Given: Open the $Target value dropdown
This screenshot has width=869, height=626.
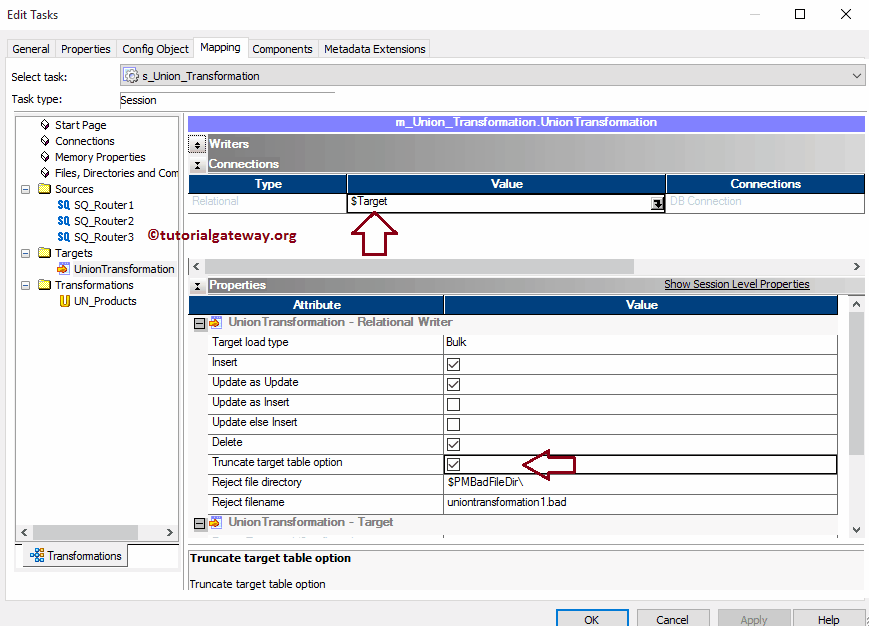Looking at the screenshot, I should [x=656, y=202].
